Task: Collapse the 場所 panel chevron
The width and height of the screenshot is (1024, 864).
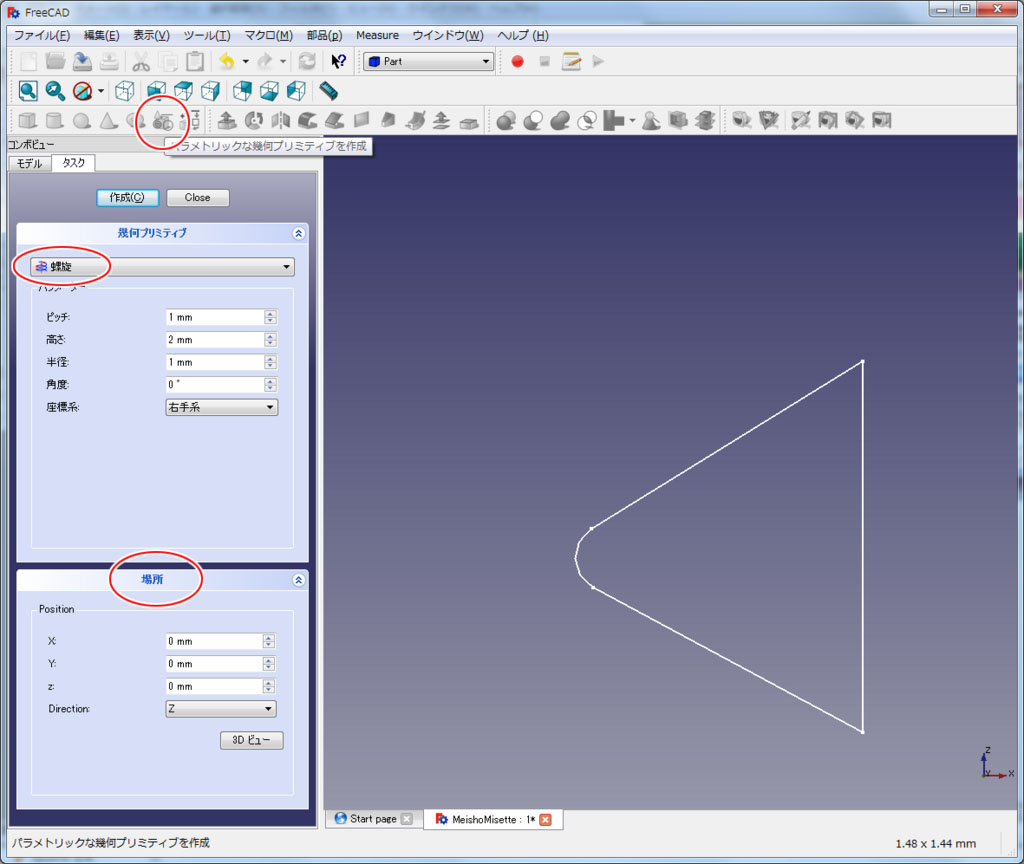Action: [298, 580]
